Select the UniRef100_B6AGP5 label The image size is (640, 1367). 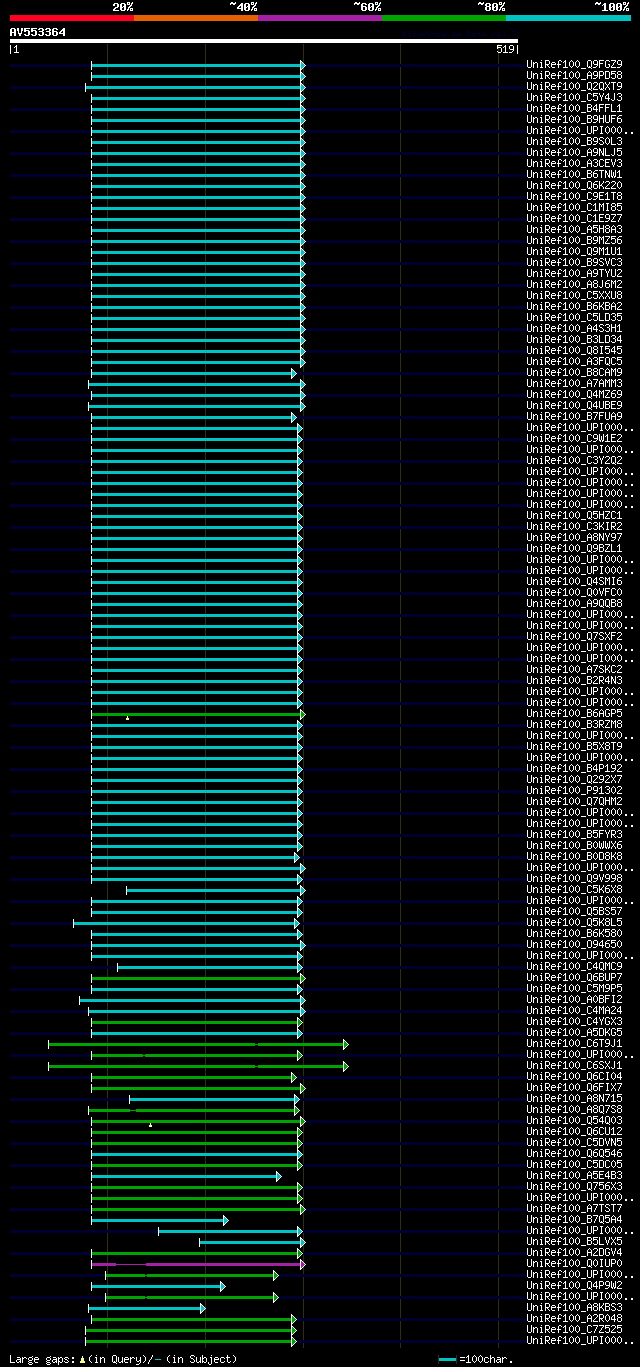(574, 713)
